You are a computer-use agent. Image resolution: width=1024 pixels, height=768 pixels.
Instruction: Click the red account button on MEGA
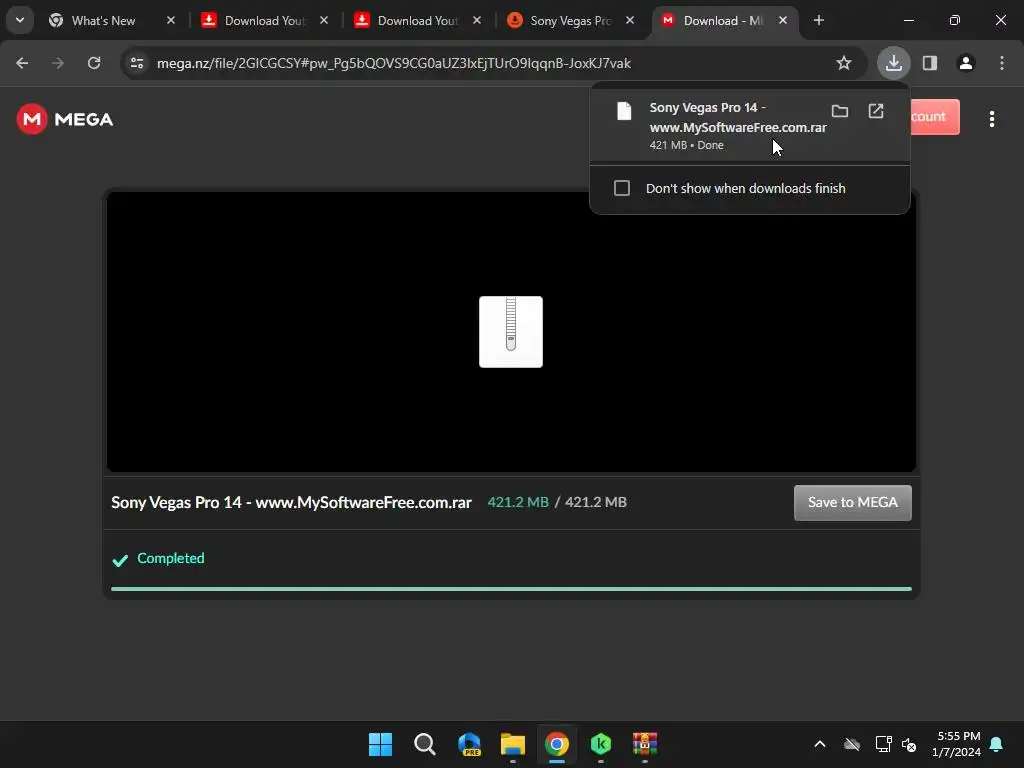tap(935, 117)
